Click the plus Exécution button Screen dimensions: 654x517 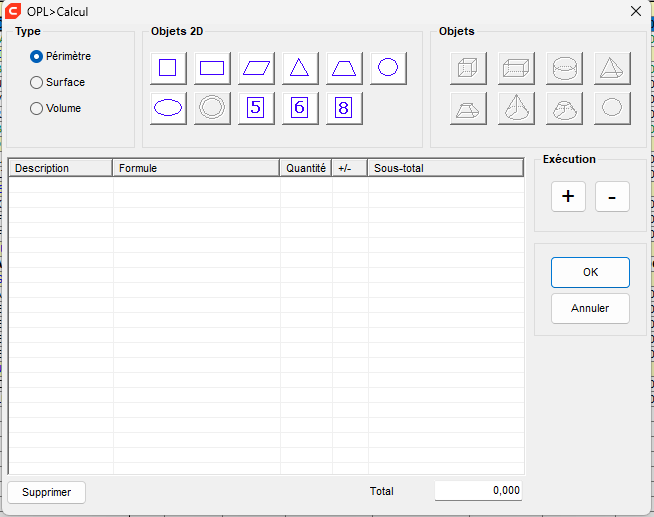[x=568, y=196]
